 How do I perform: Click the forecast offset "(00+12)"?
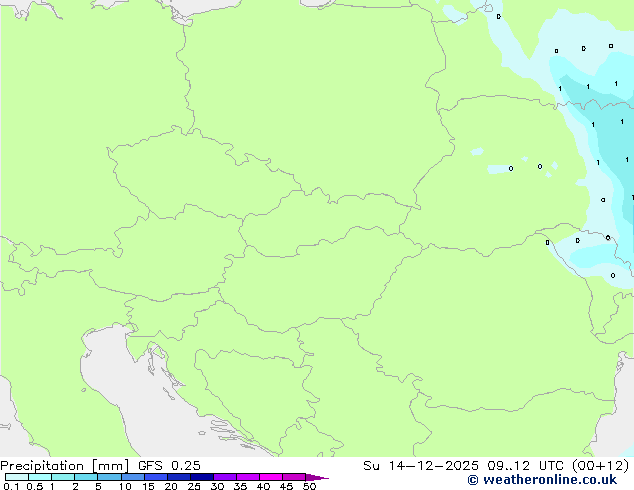(x=600, y=466)
